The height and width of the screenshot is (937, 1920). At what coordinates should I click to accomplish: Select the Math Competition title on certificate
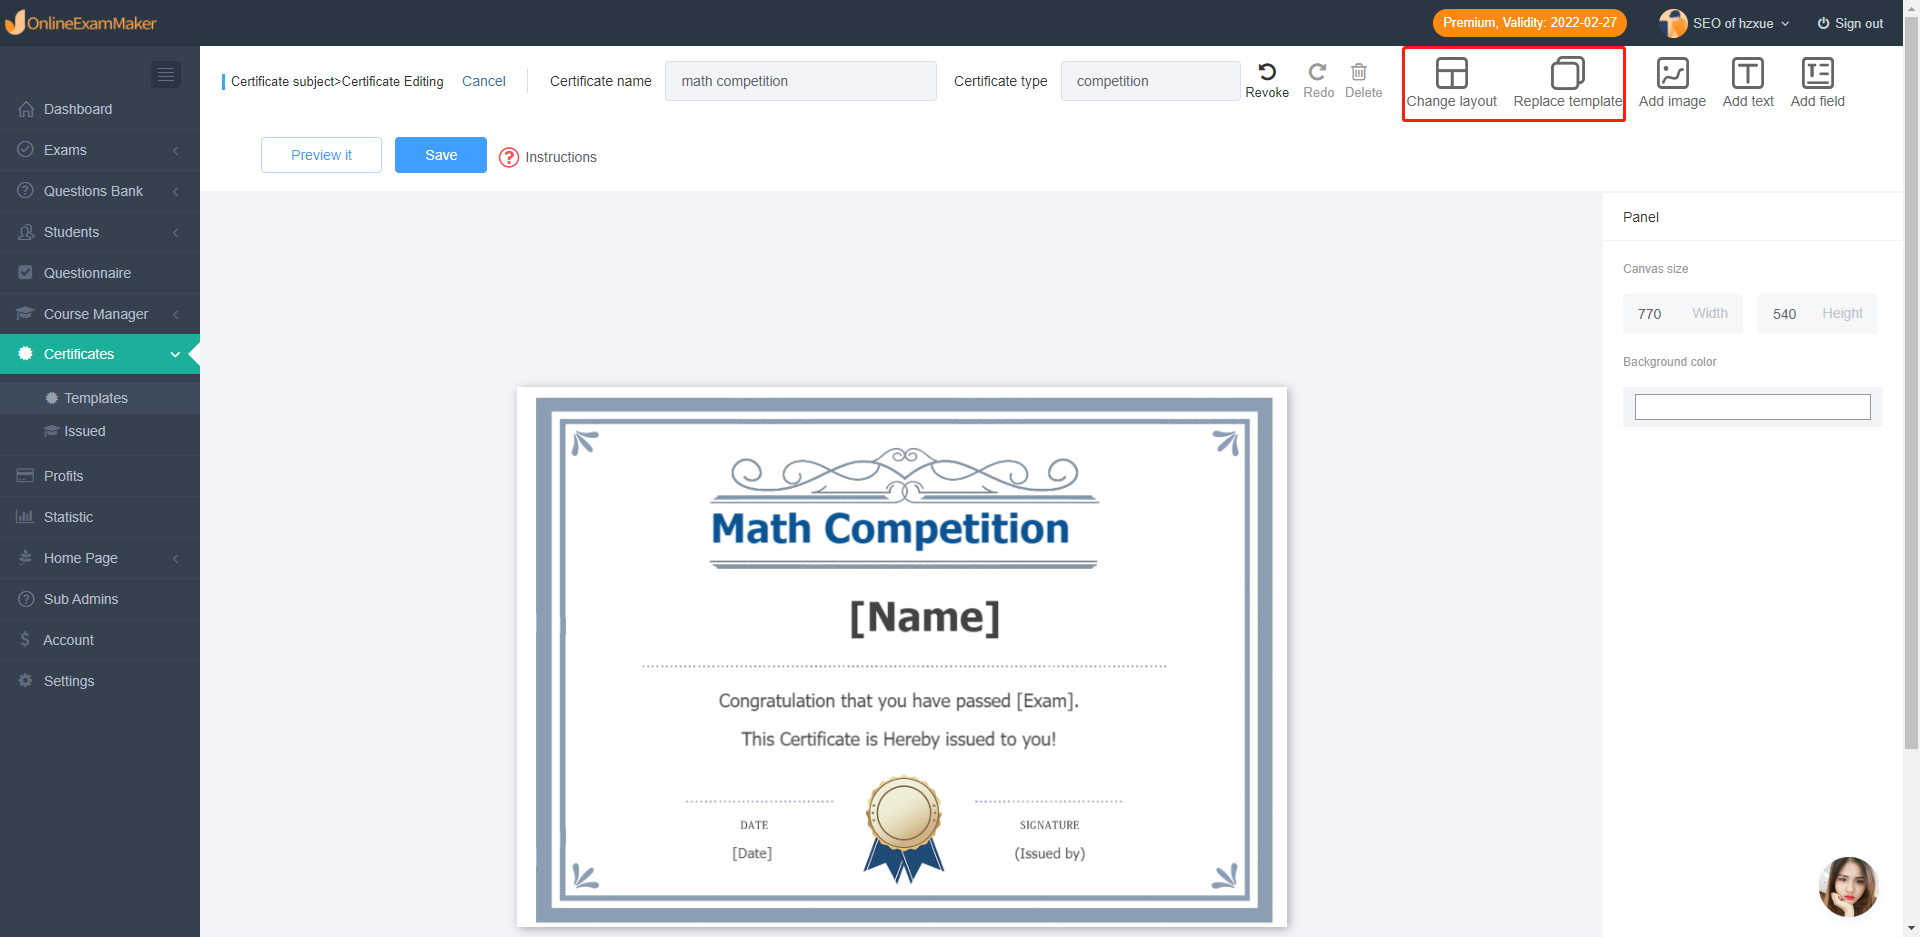pyautogui.click(x=890, y=529)
